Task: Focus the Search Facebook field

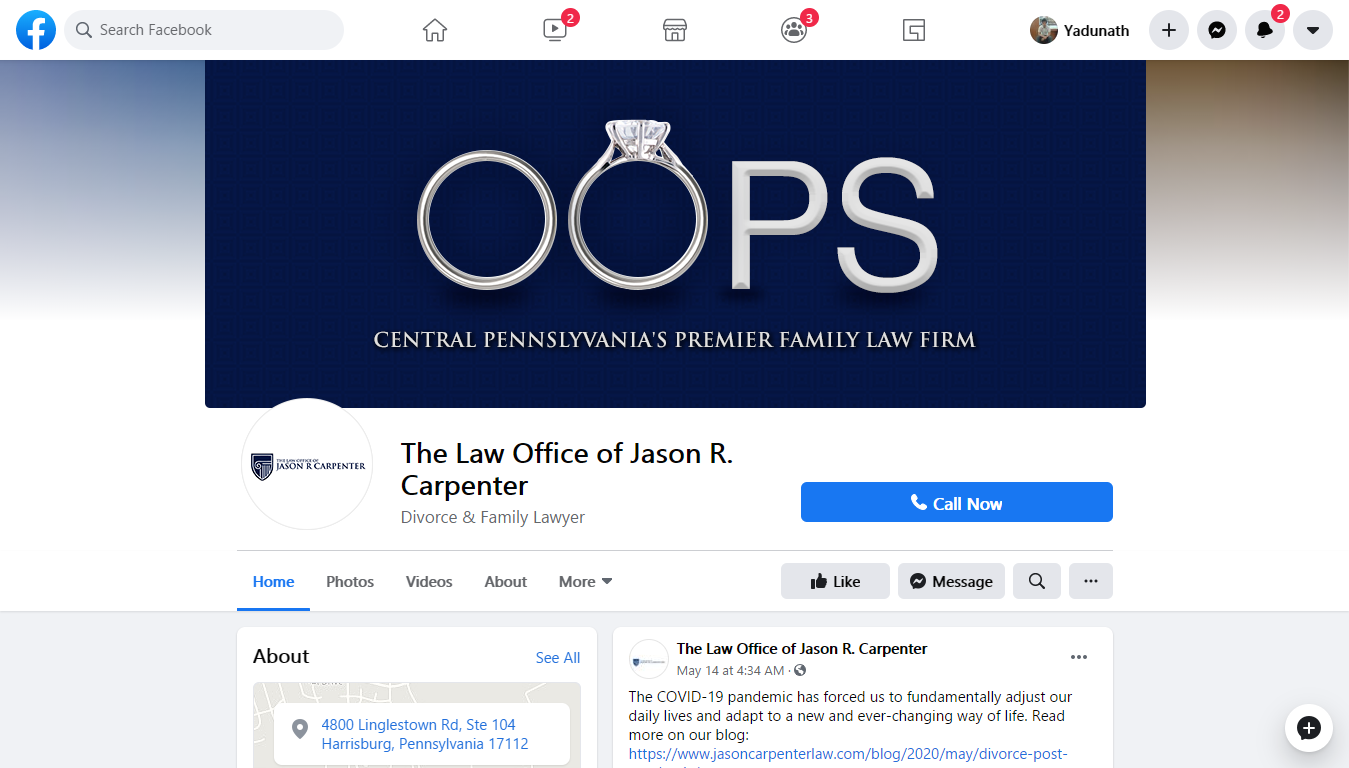Action: [x=204, y=30]
